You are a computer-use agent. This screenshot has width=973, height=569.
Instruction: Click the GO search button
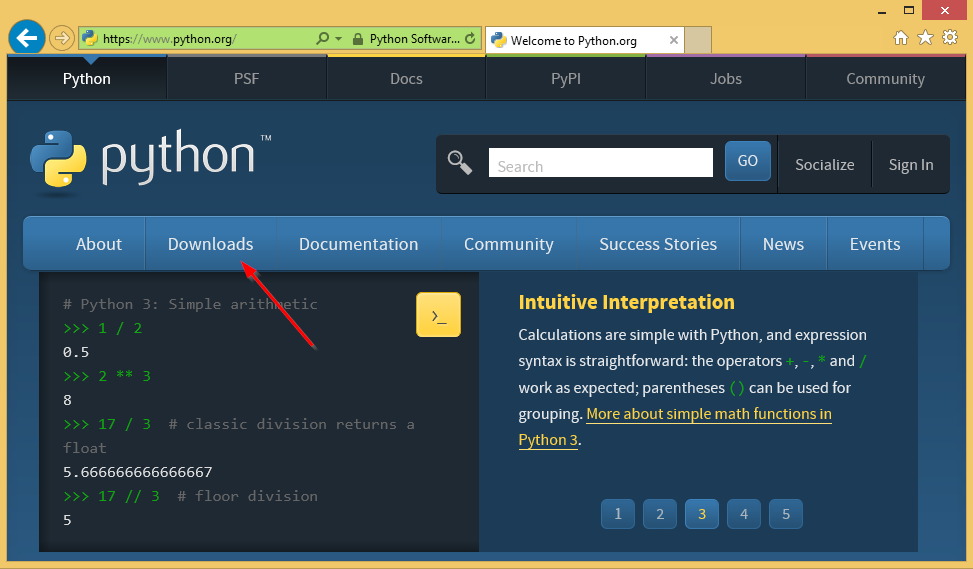(x=747, y=161)
